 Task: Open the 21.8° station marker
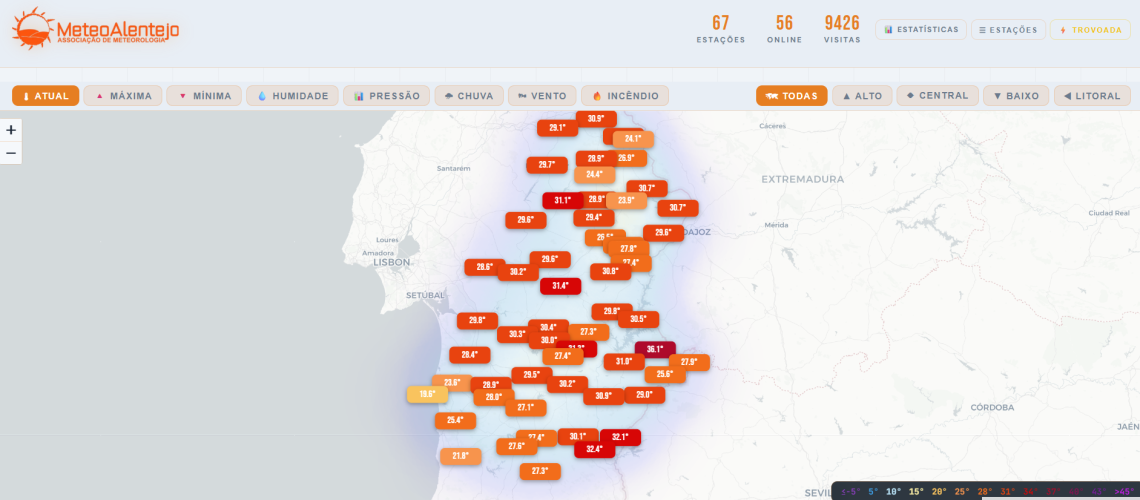[x=460, y=456]
